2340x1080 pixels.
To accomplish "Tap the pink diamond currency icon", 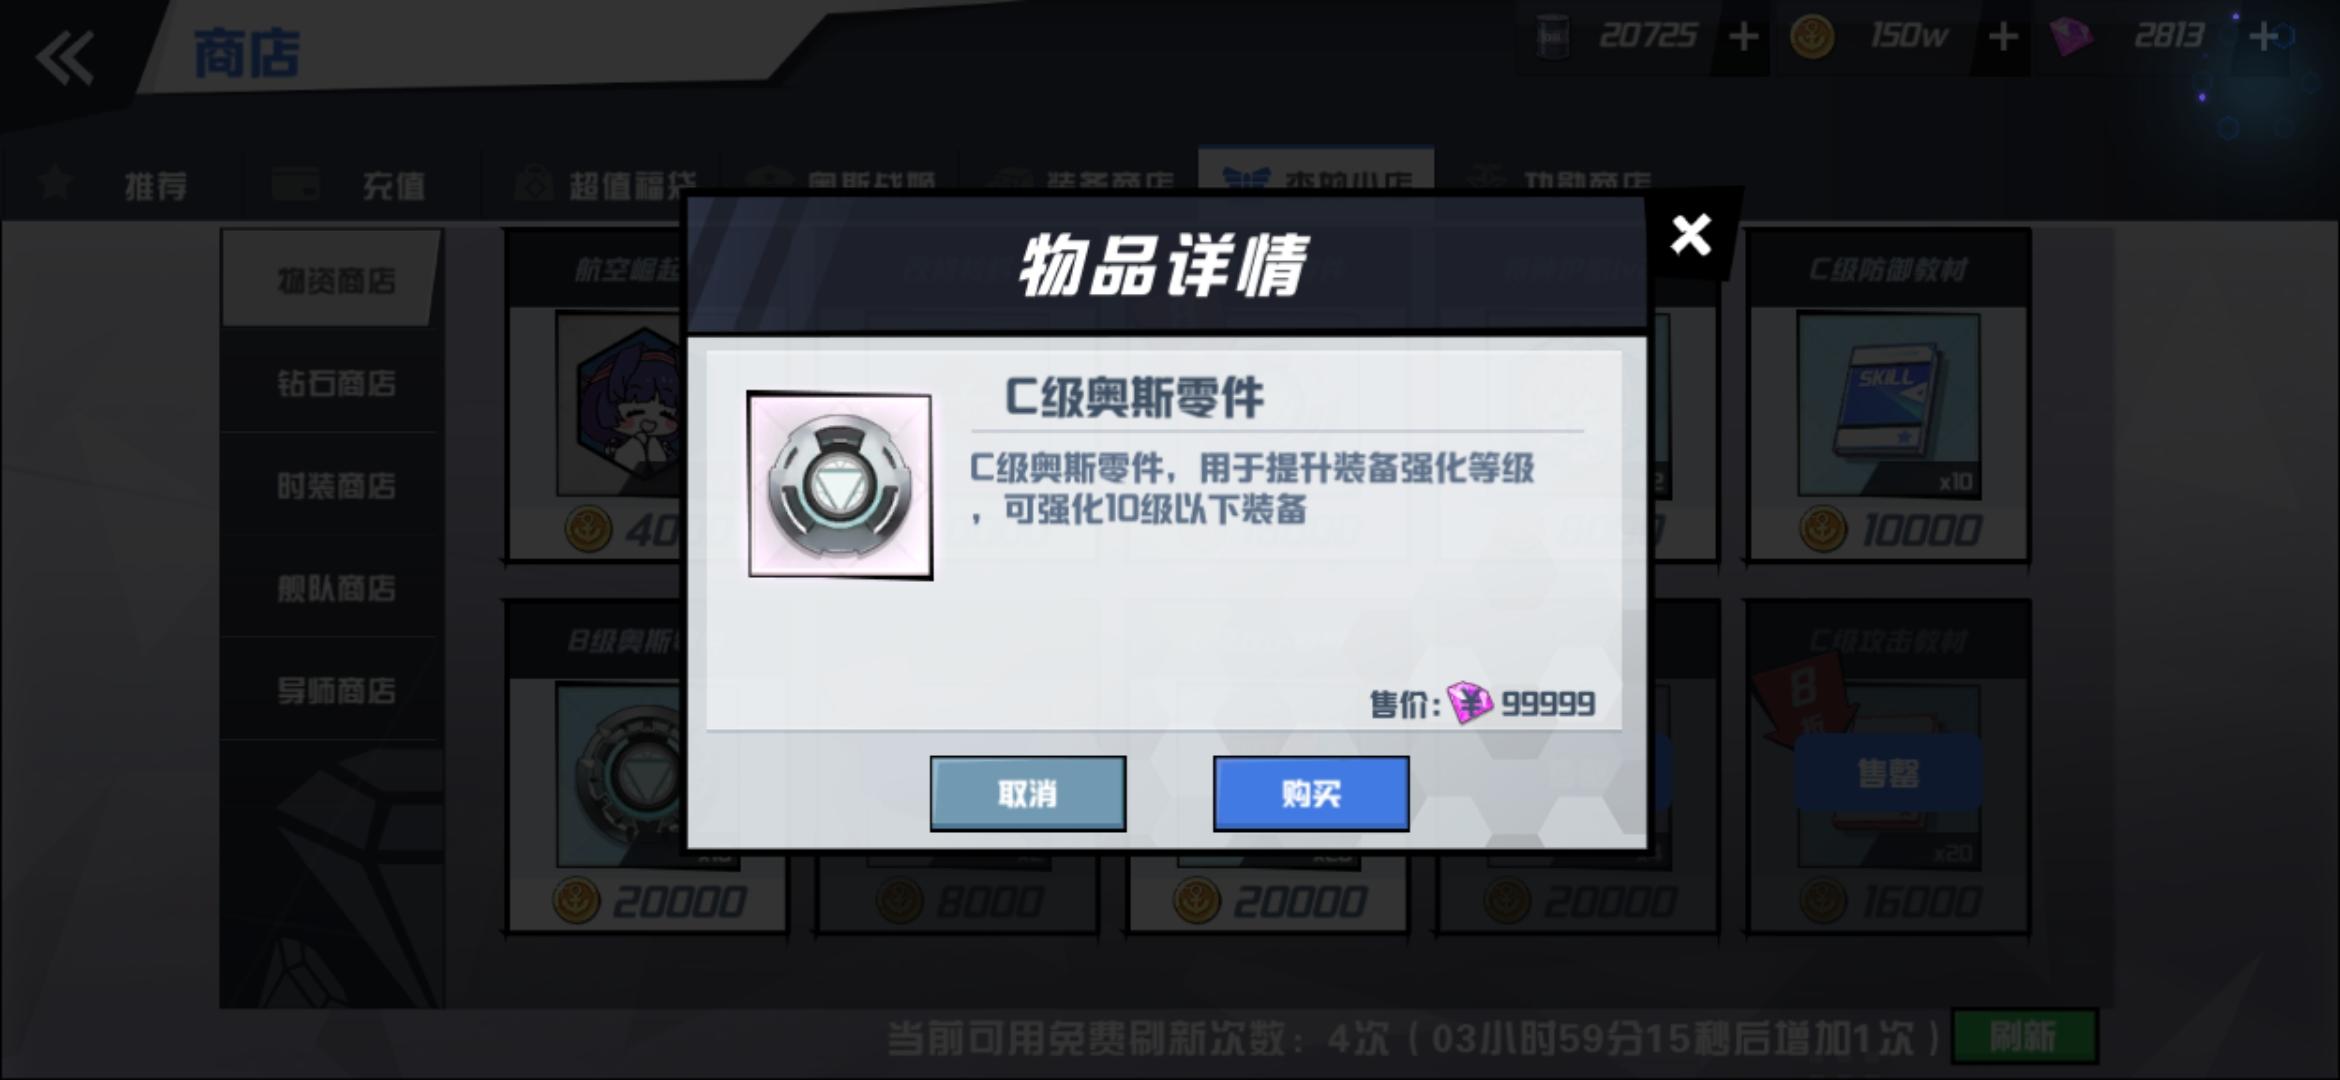I will pyautogui.click(x=2071, y=38).
